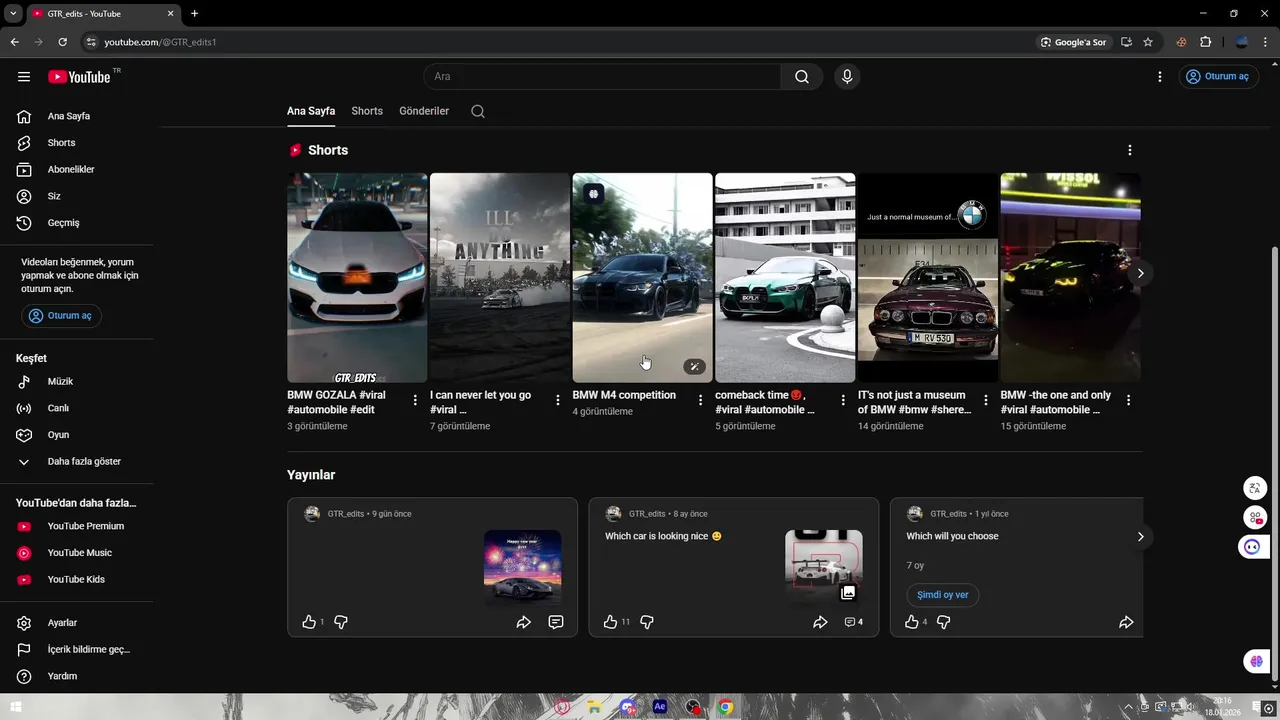Switch to the Gönderiler tab

pyautogui.click(x=424, y=111)
